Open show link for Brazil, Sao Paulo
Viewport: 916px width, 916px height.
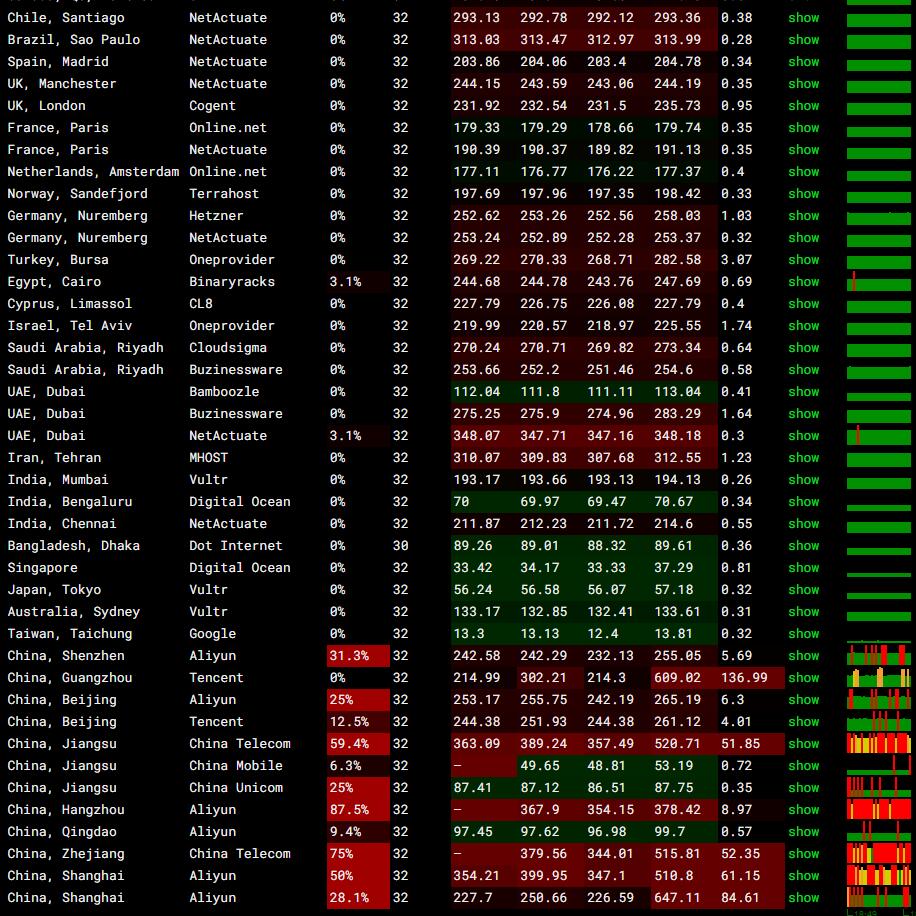point(803,40)
